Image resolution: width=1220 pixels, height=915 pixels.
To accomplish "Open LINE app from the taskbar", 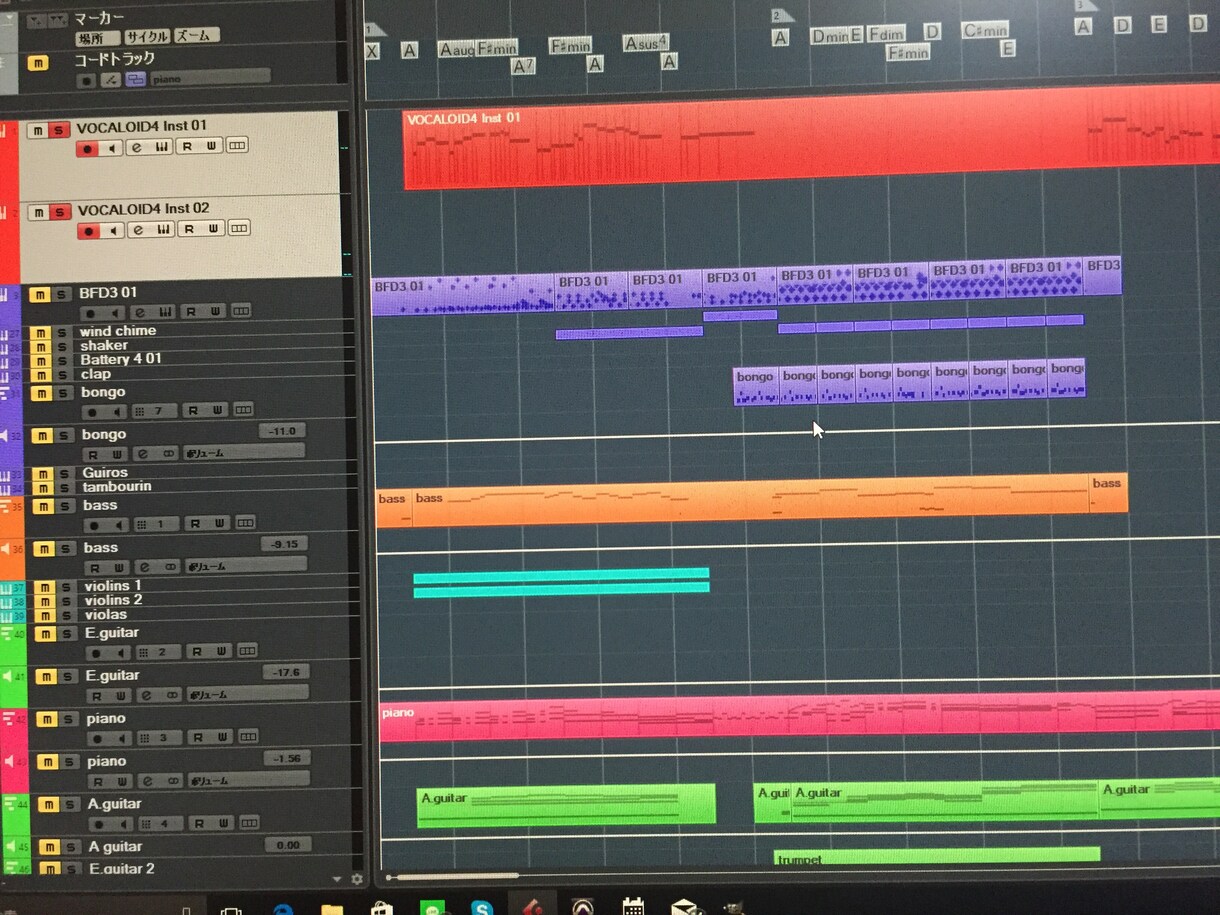I will 433,909.
